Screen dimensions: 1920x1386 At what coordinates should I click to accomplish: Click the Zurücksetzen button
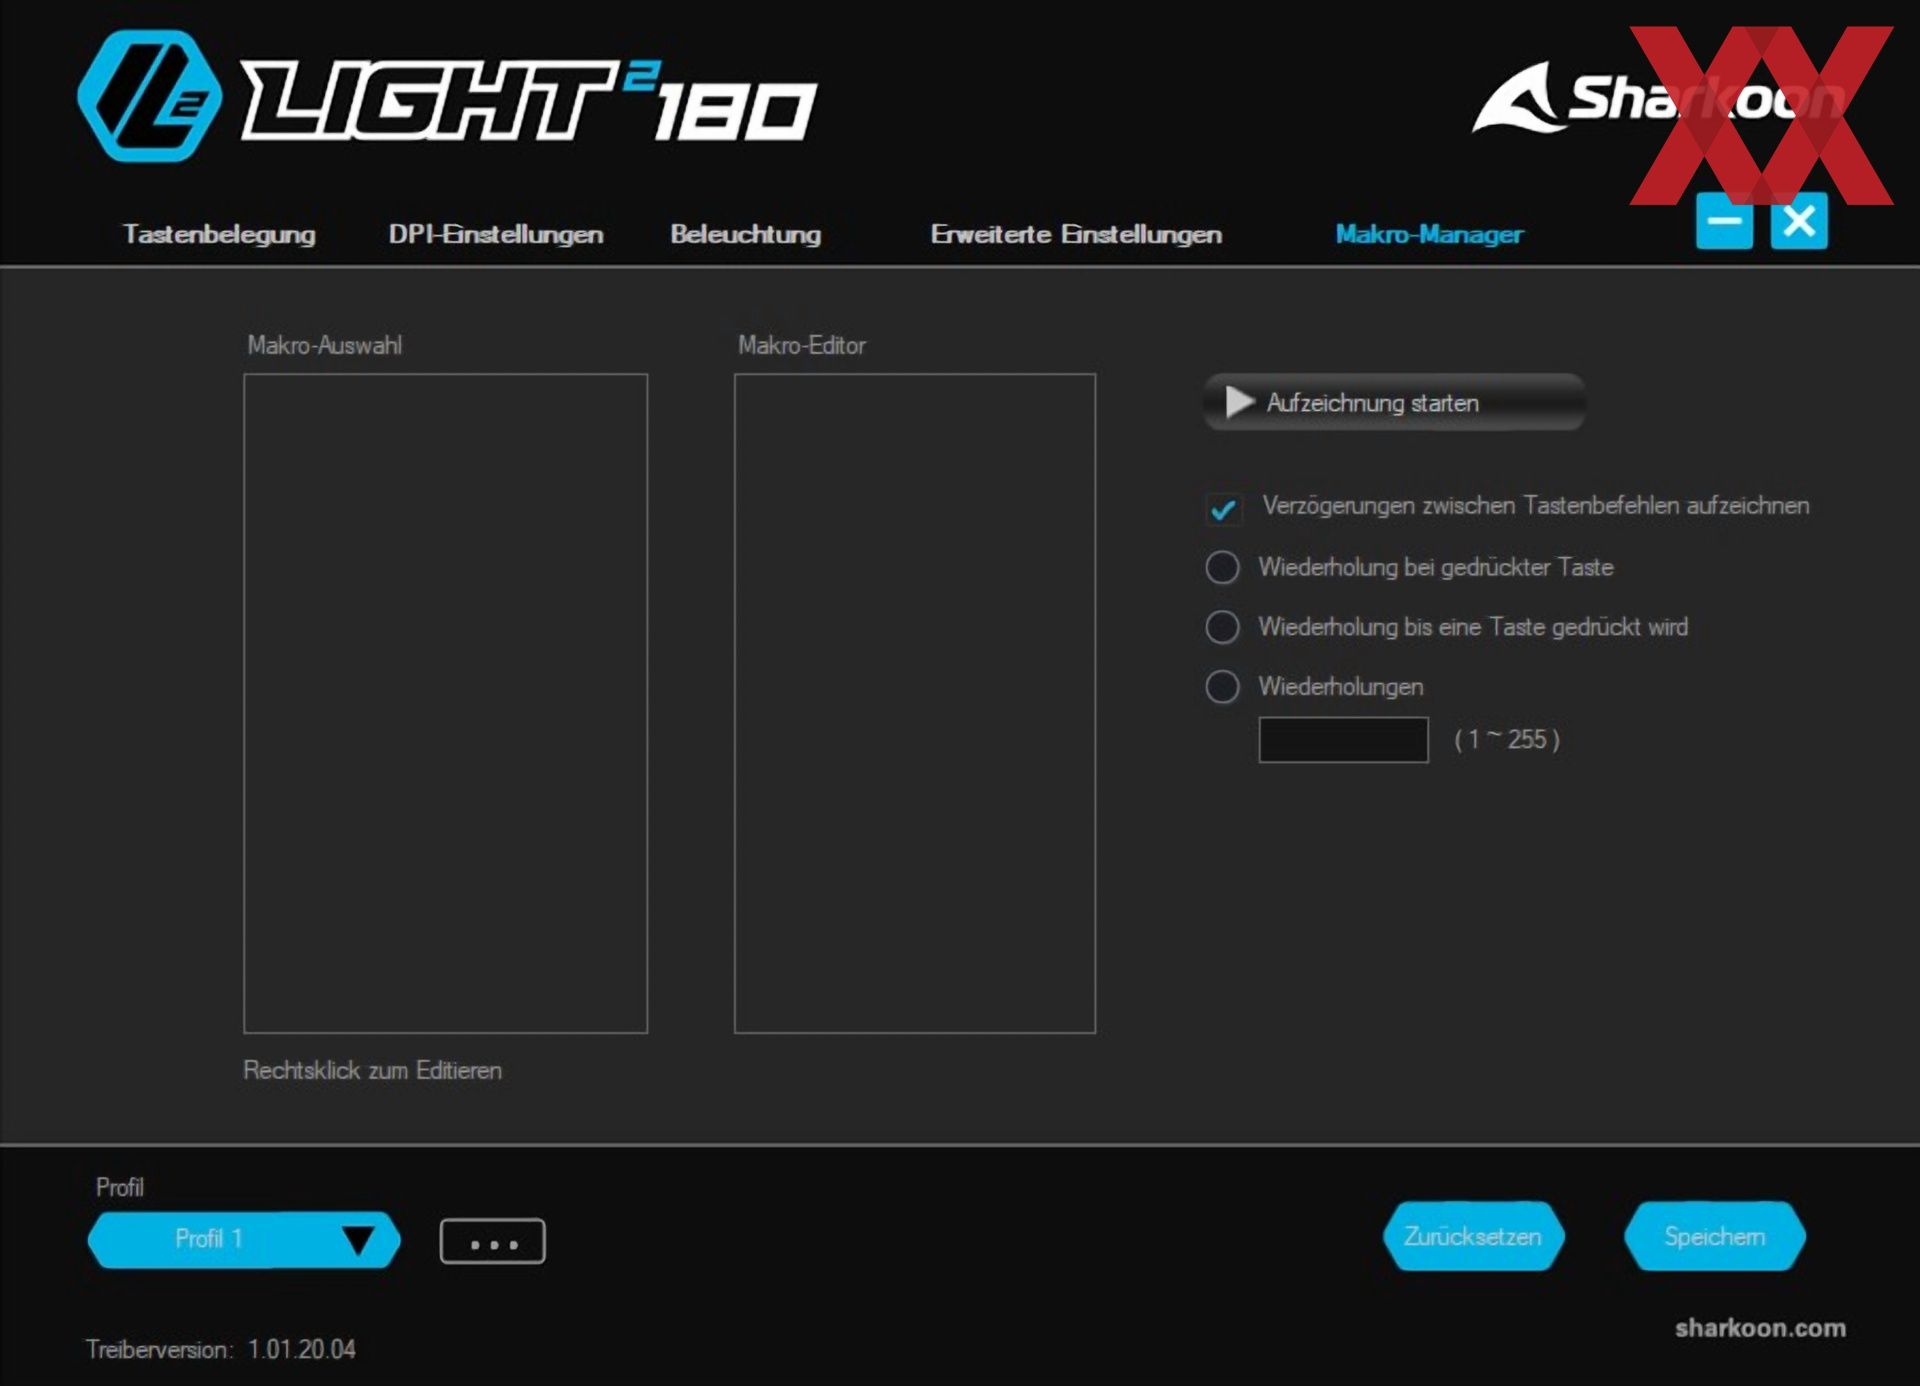(1473, 1237)
